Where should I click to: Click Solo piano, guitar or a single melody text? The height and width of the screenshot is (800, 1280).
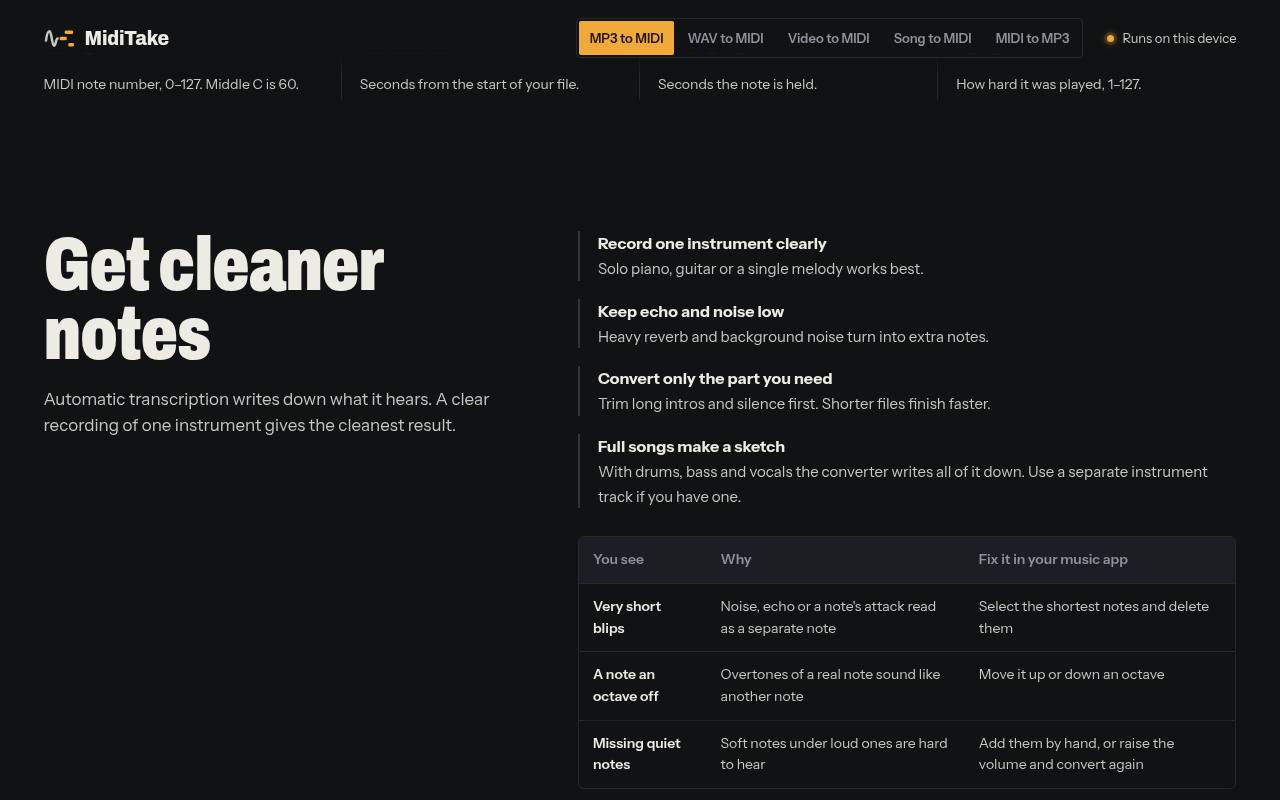761,269
